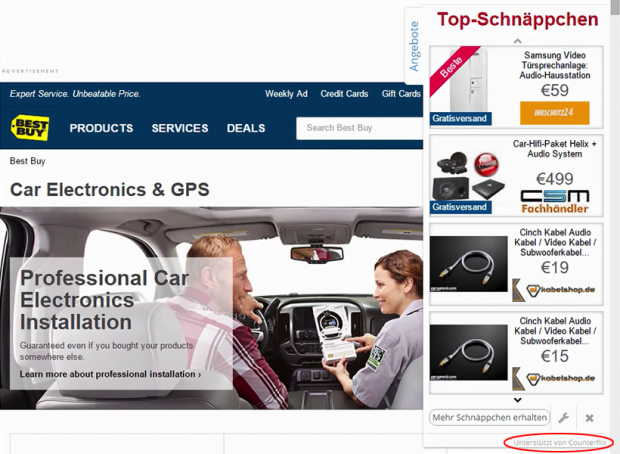Click the Gratisversand badge on Car-Hifi offer
This screenshot has width=620, height=454.
pos(460,207)
